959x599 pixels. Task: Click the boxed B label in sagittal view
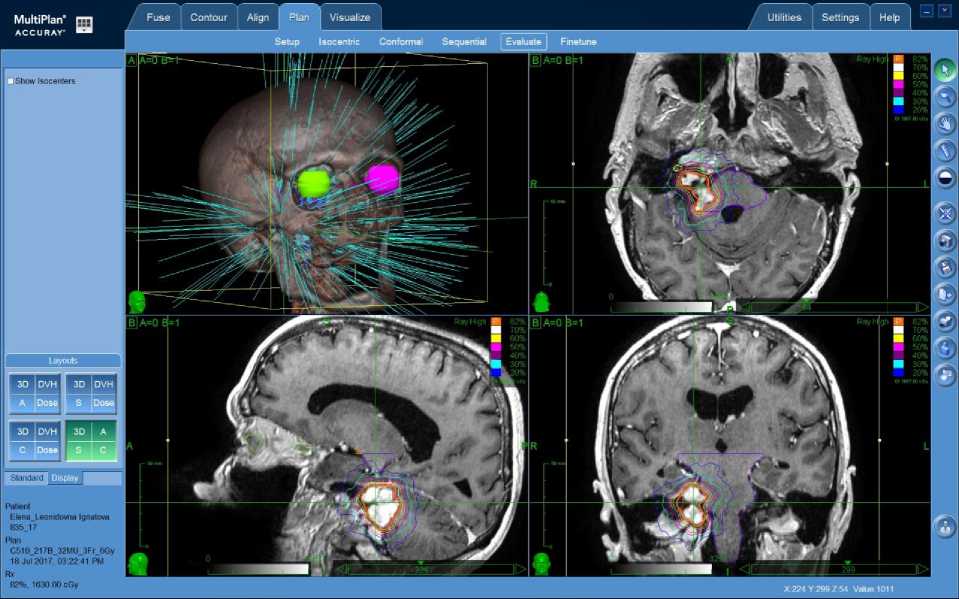pos(131,322)
